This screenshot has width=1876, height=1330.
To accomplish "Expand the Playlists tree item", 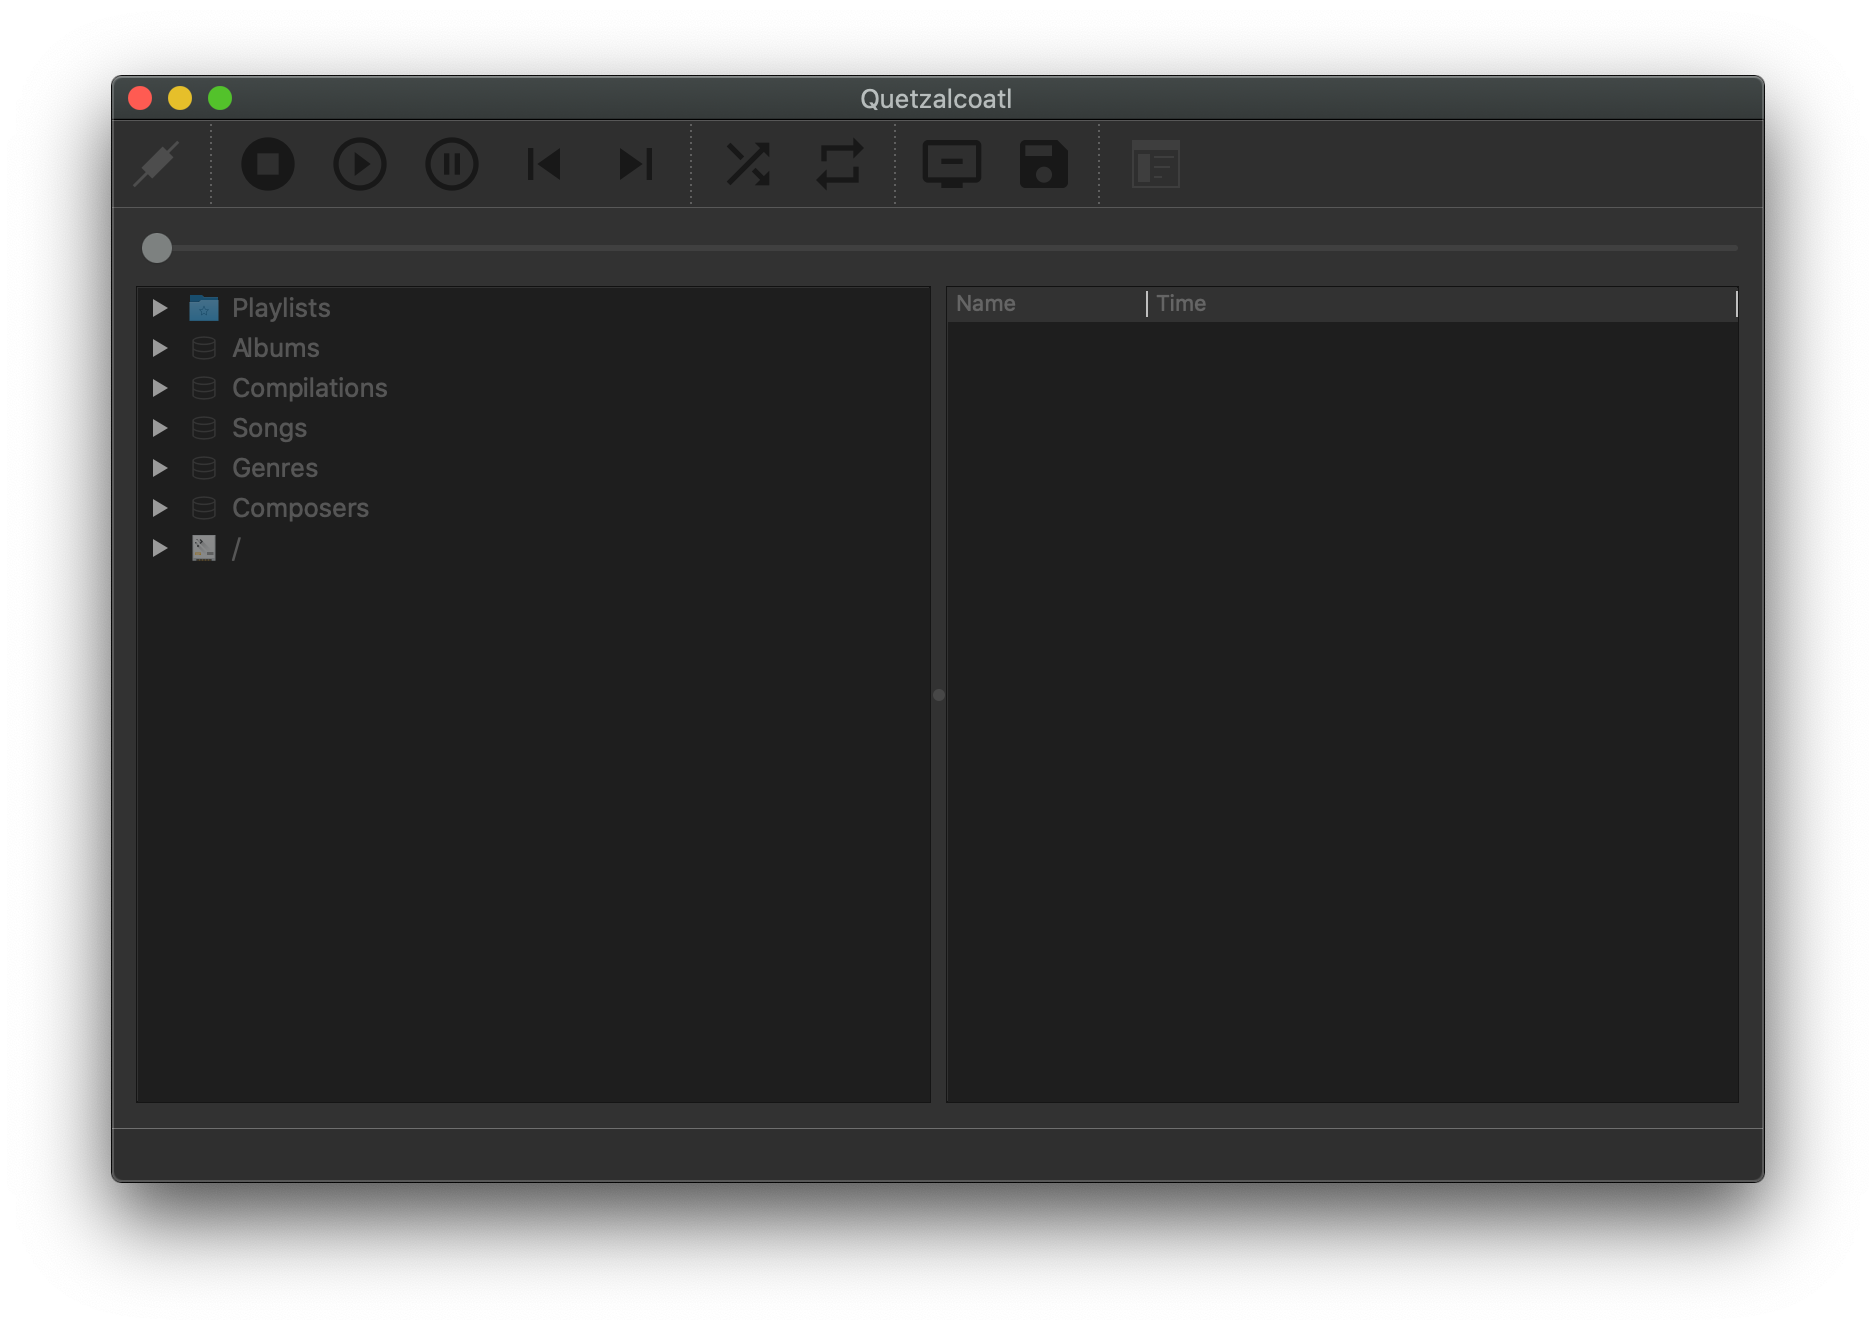I will [160, 308].
